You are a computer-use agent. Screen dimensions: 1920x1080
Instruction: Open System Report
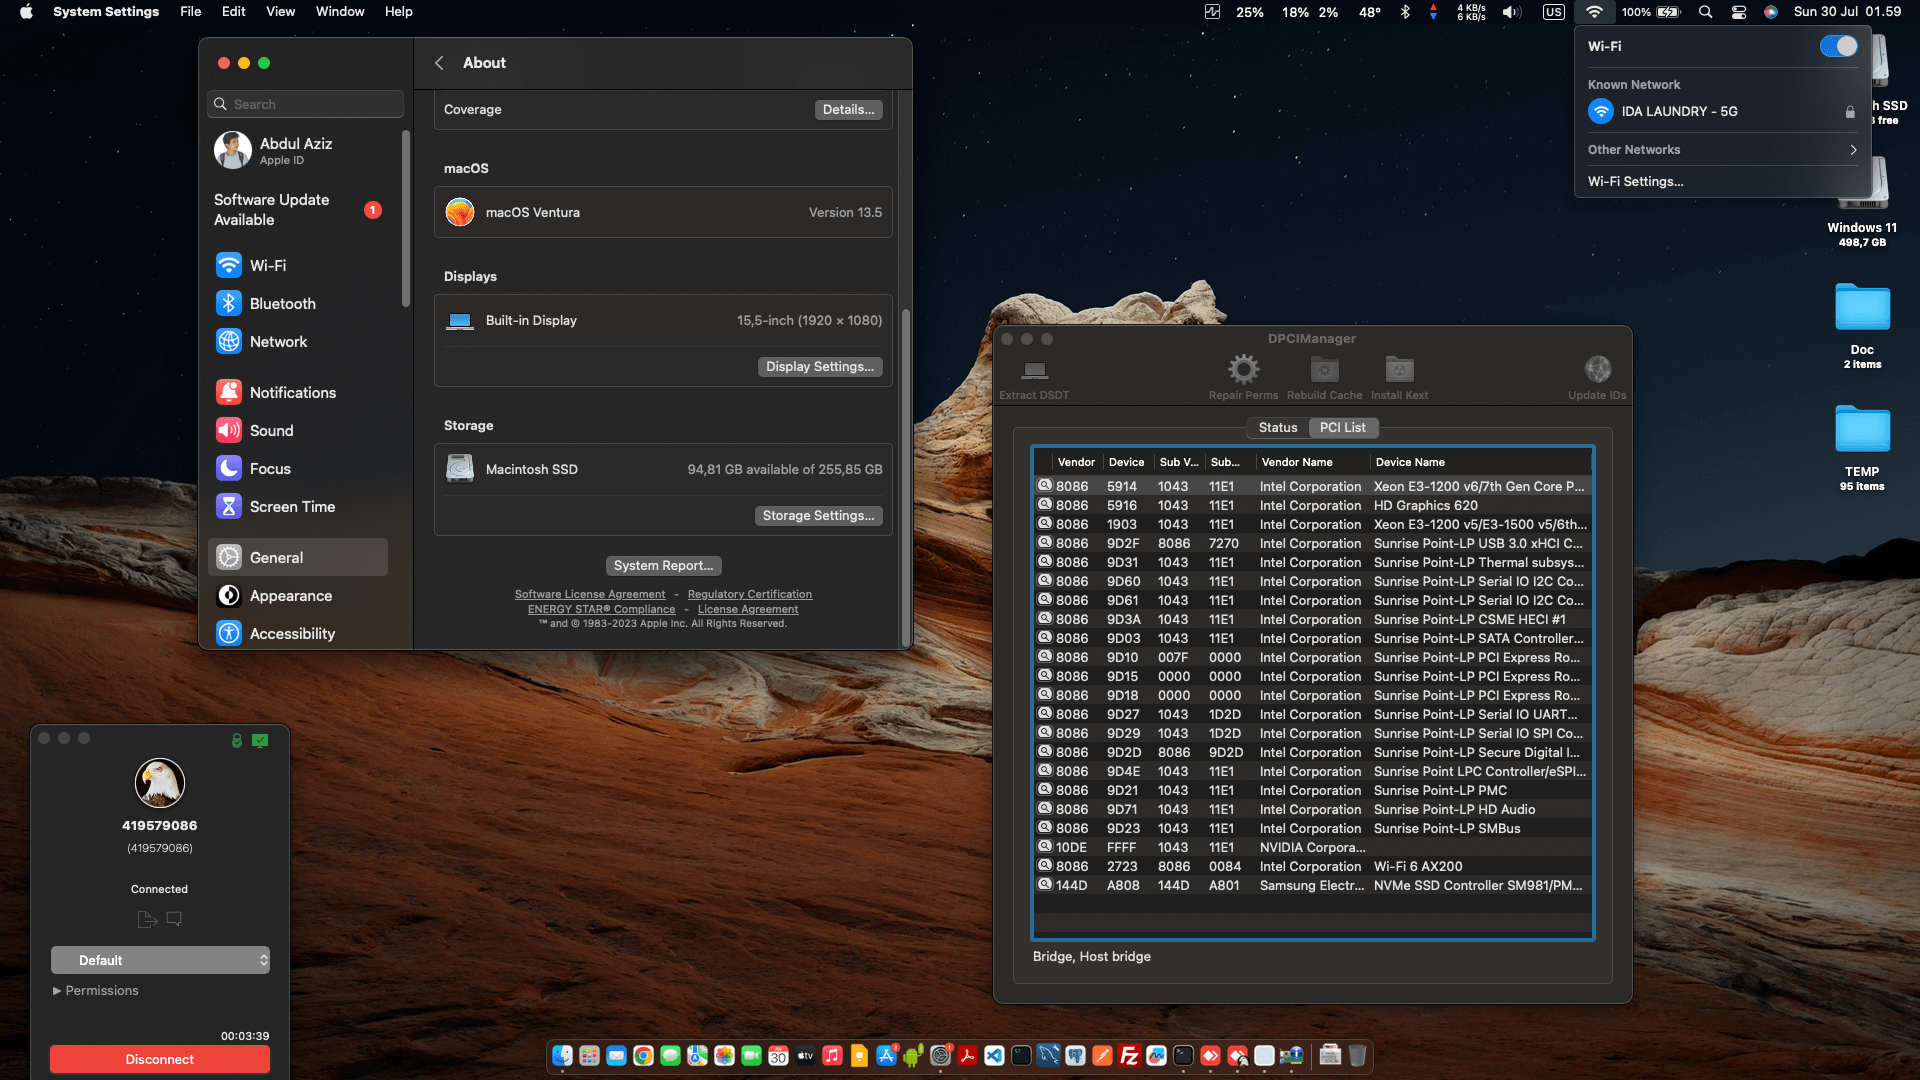(x=664, y=566)
